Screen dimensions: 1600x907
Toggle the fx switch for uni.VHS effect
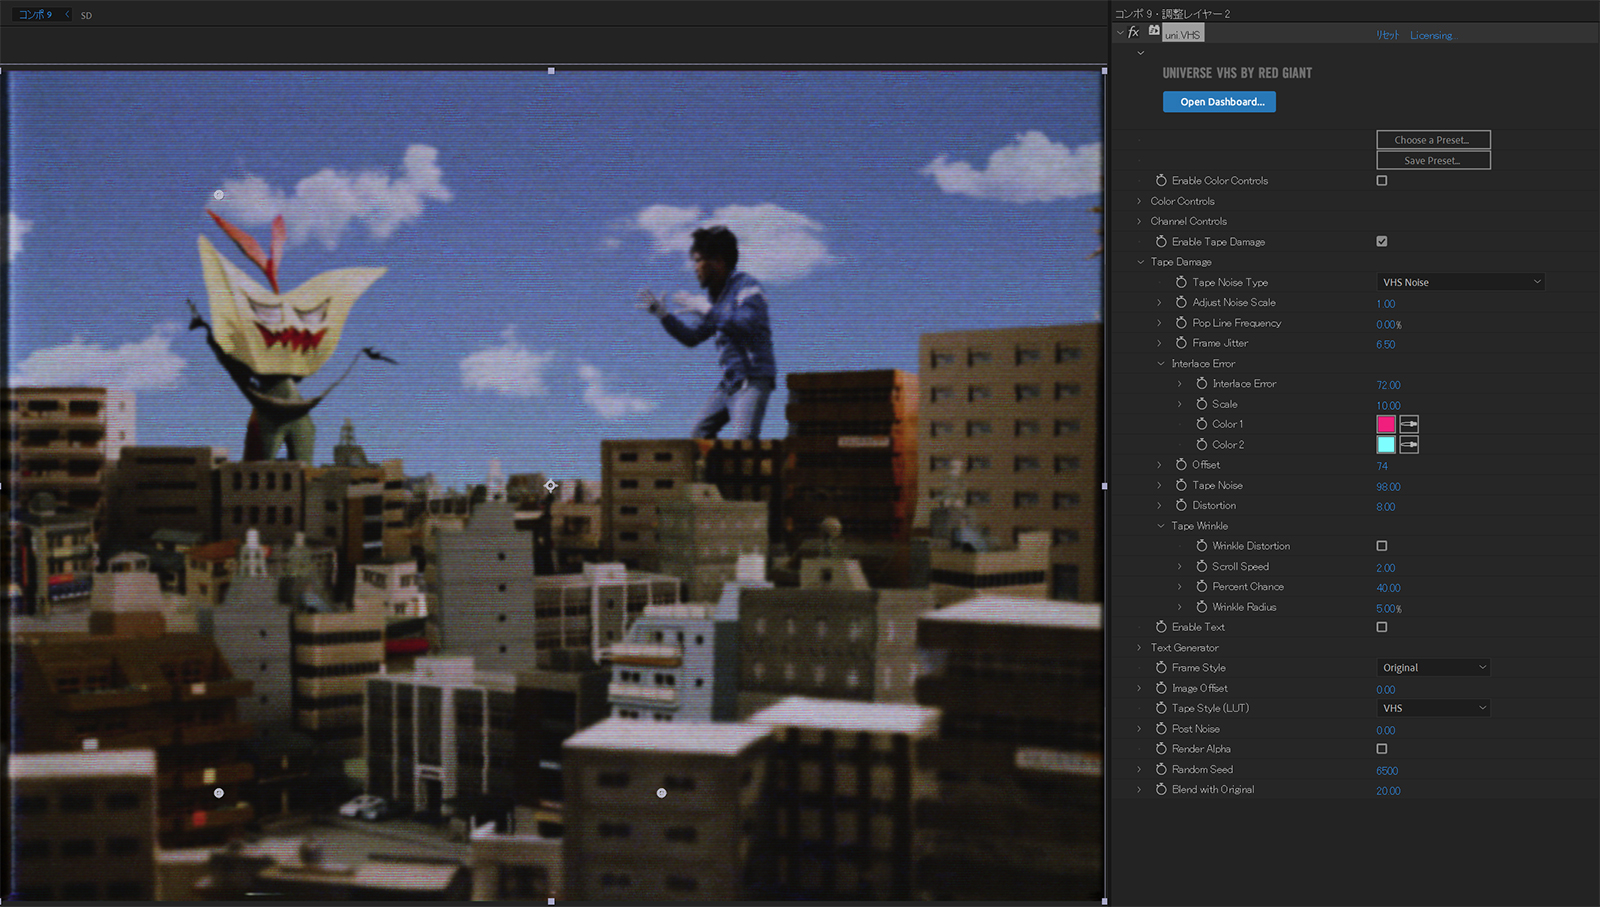coord(1133,33)
